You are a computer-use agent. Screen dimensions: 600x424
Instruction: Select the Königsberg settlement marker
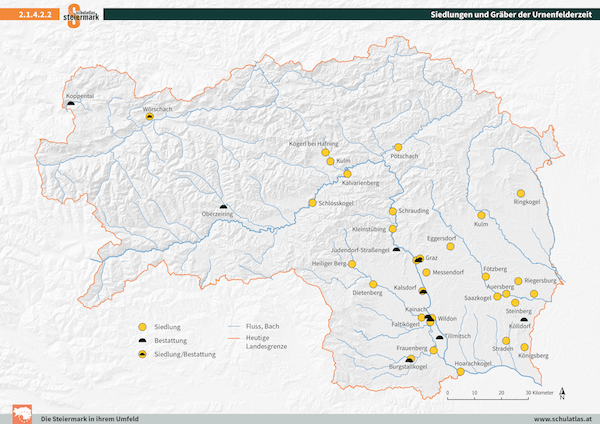click(524, 347)
